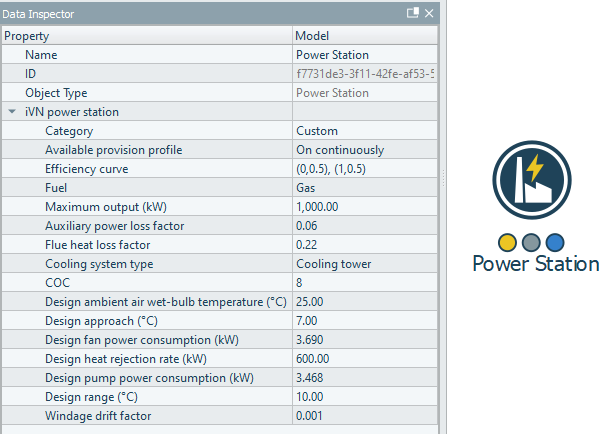Screen dimensions: 609x434
Task: Select the Design range (°C) label
Action: coord(91,397)
